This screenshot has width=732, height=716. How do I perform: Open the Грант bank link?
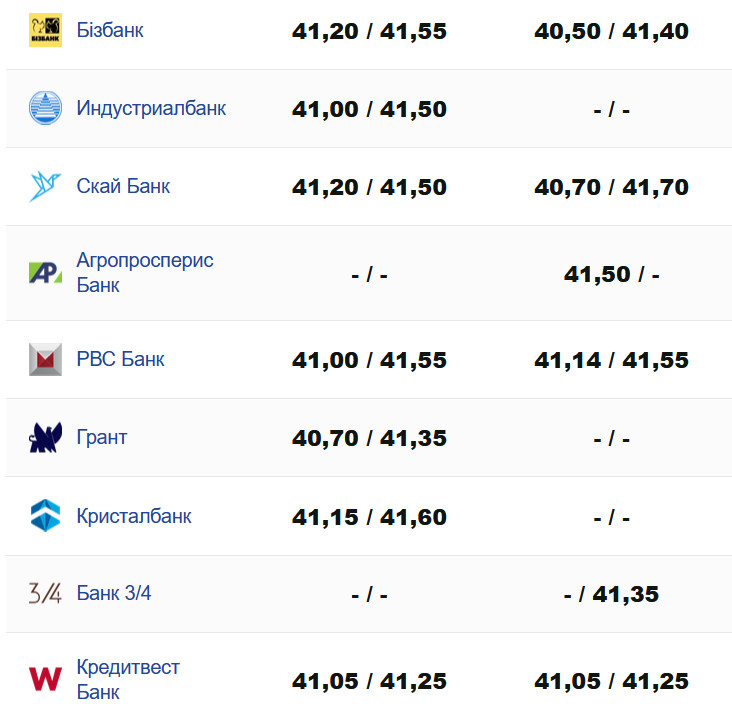[102, 437]
